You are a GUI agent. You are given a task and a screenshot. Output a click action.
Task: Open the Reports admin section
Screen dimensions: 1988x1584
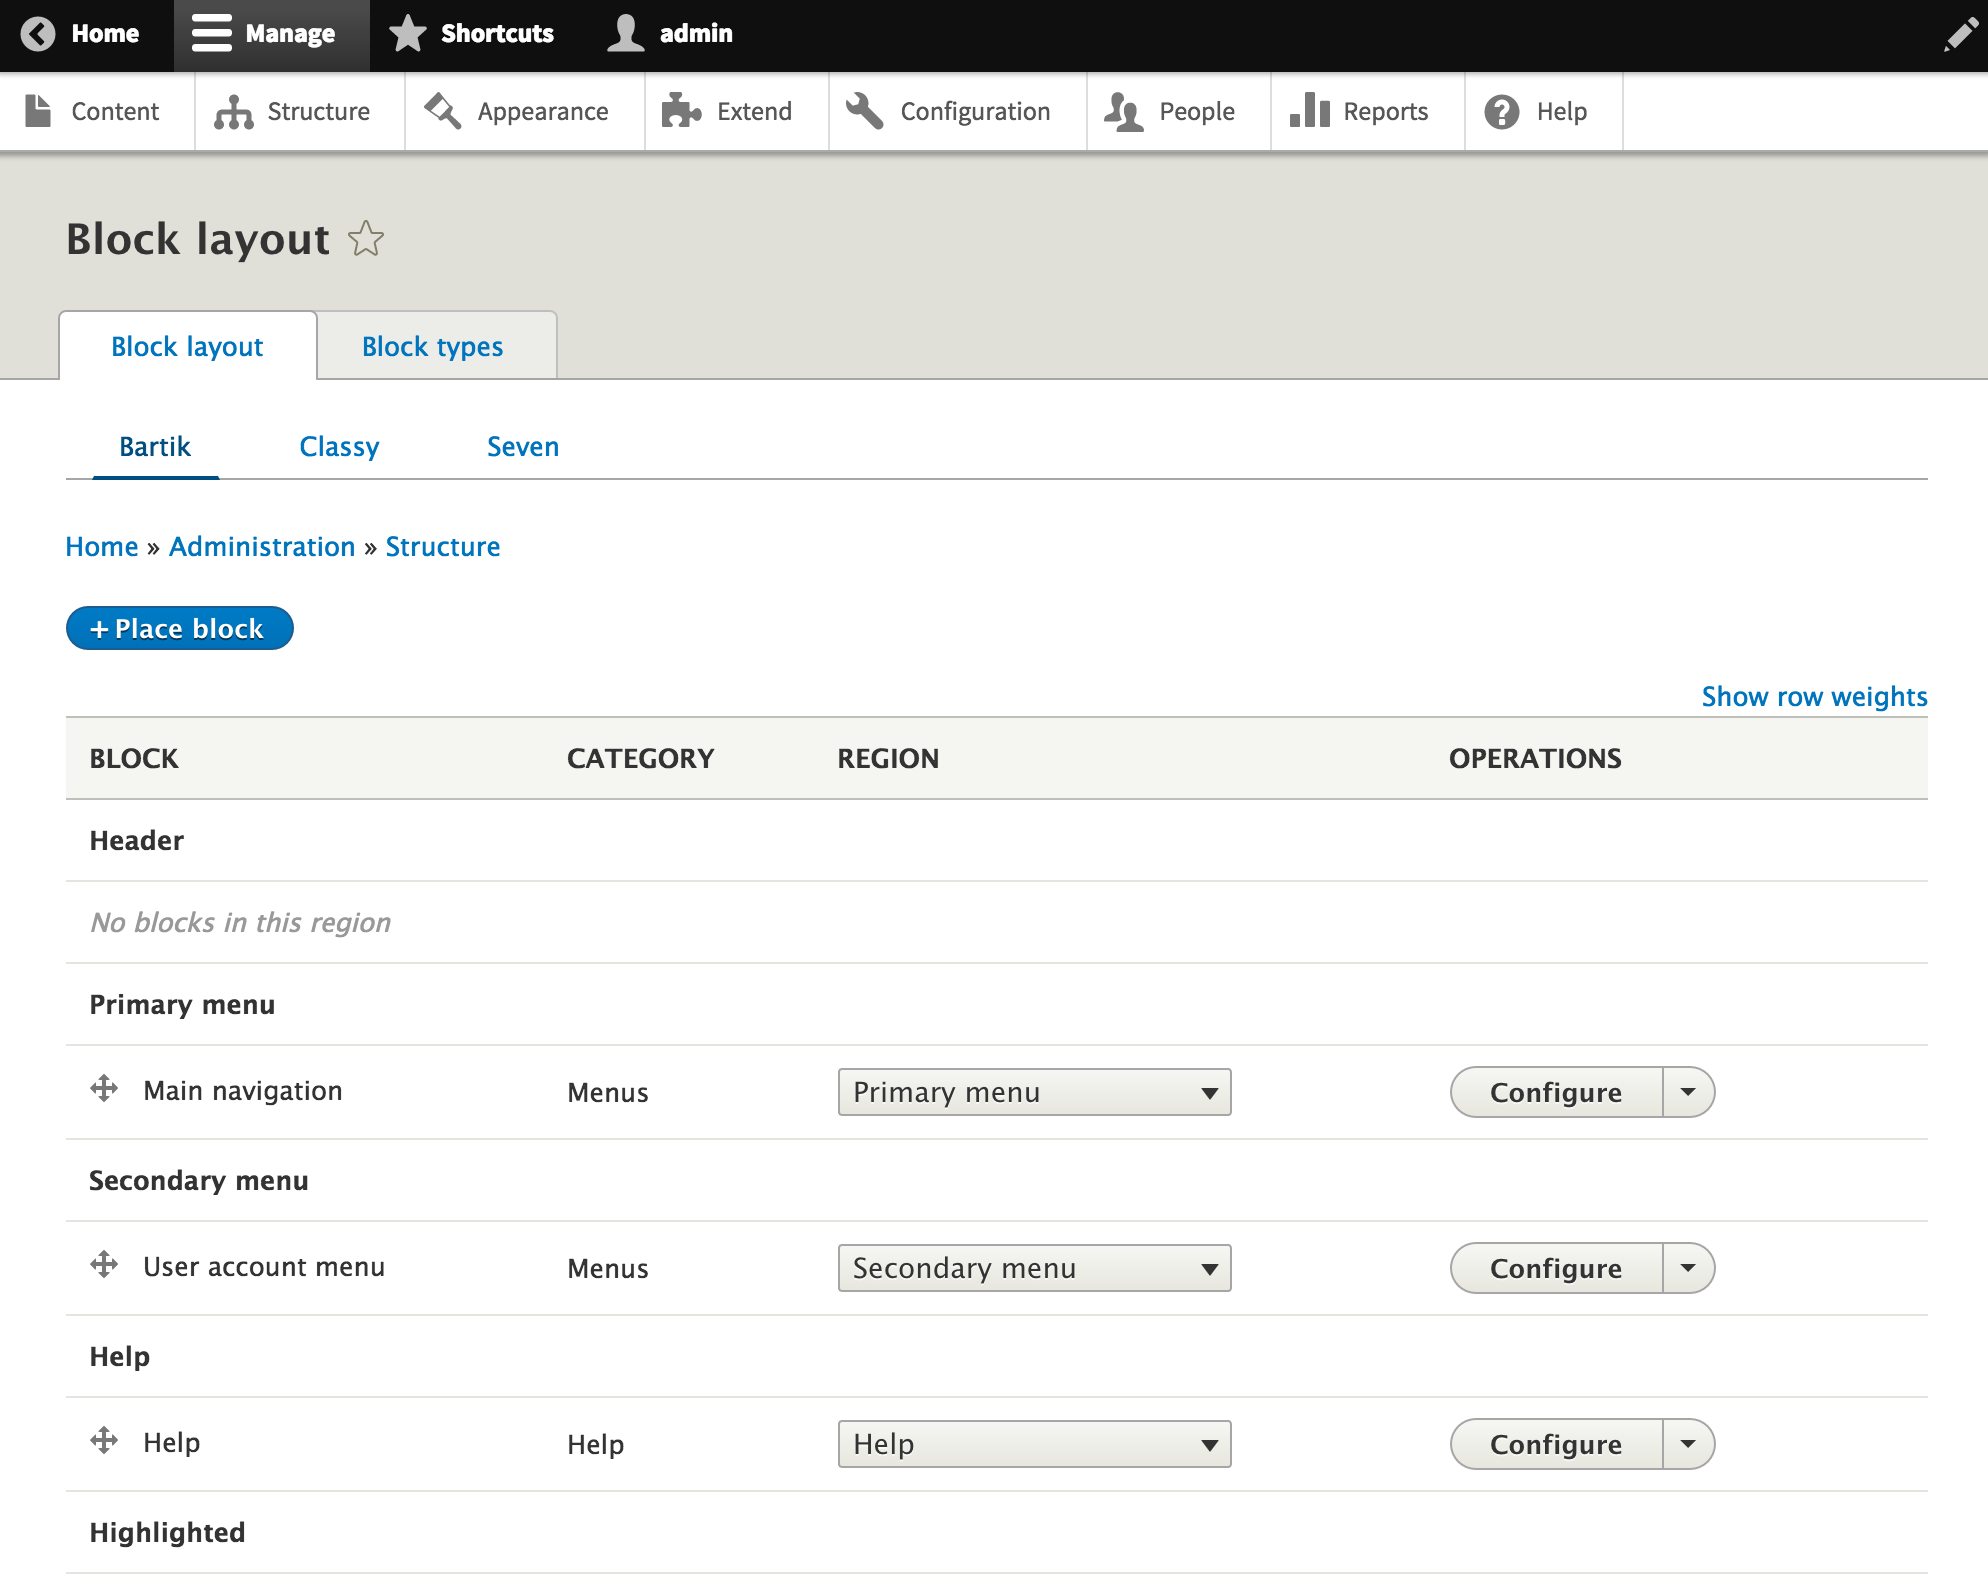click(x=1367, y=111)
